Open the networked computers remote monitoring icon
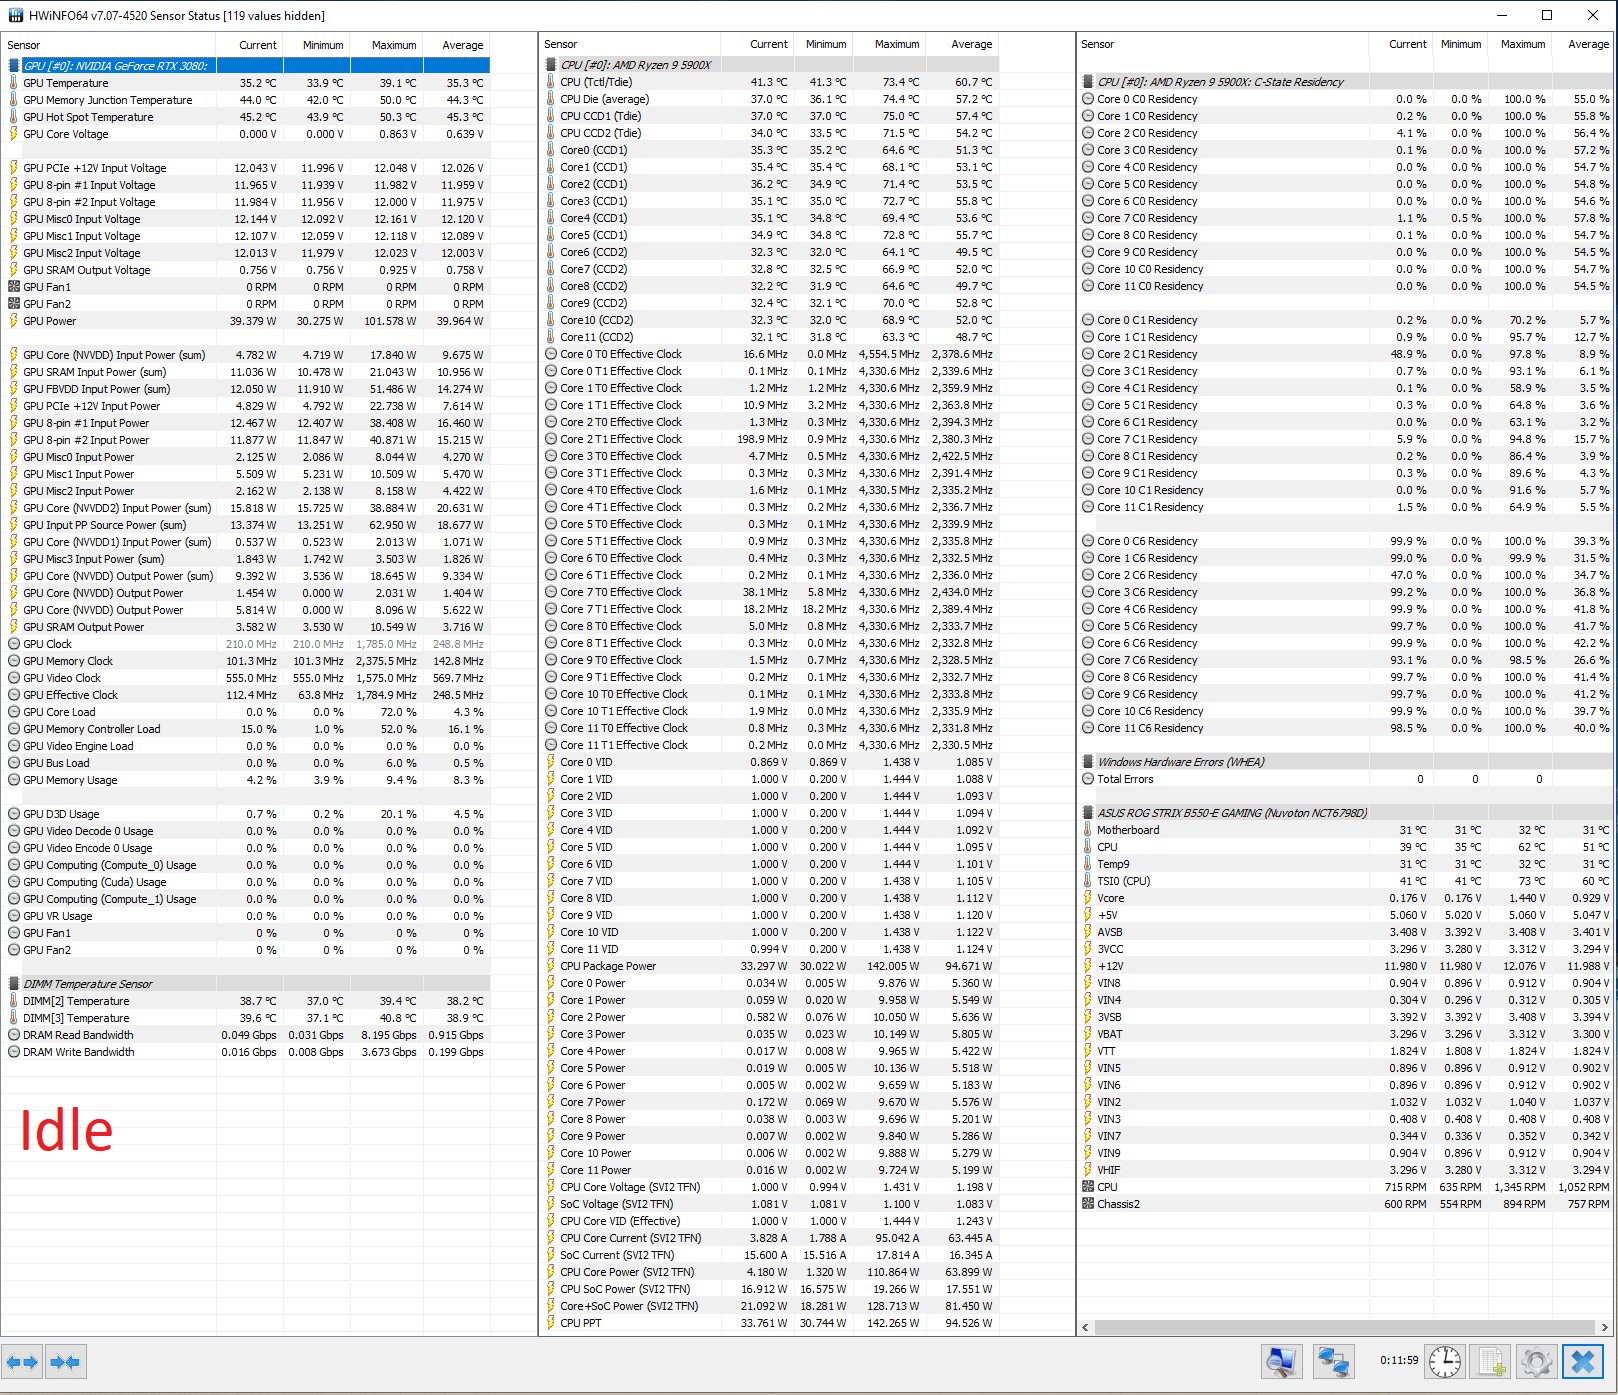This screenshot has height=1395, width=1618. [1333, 1361]
